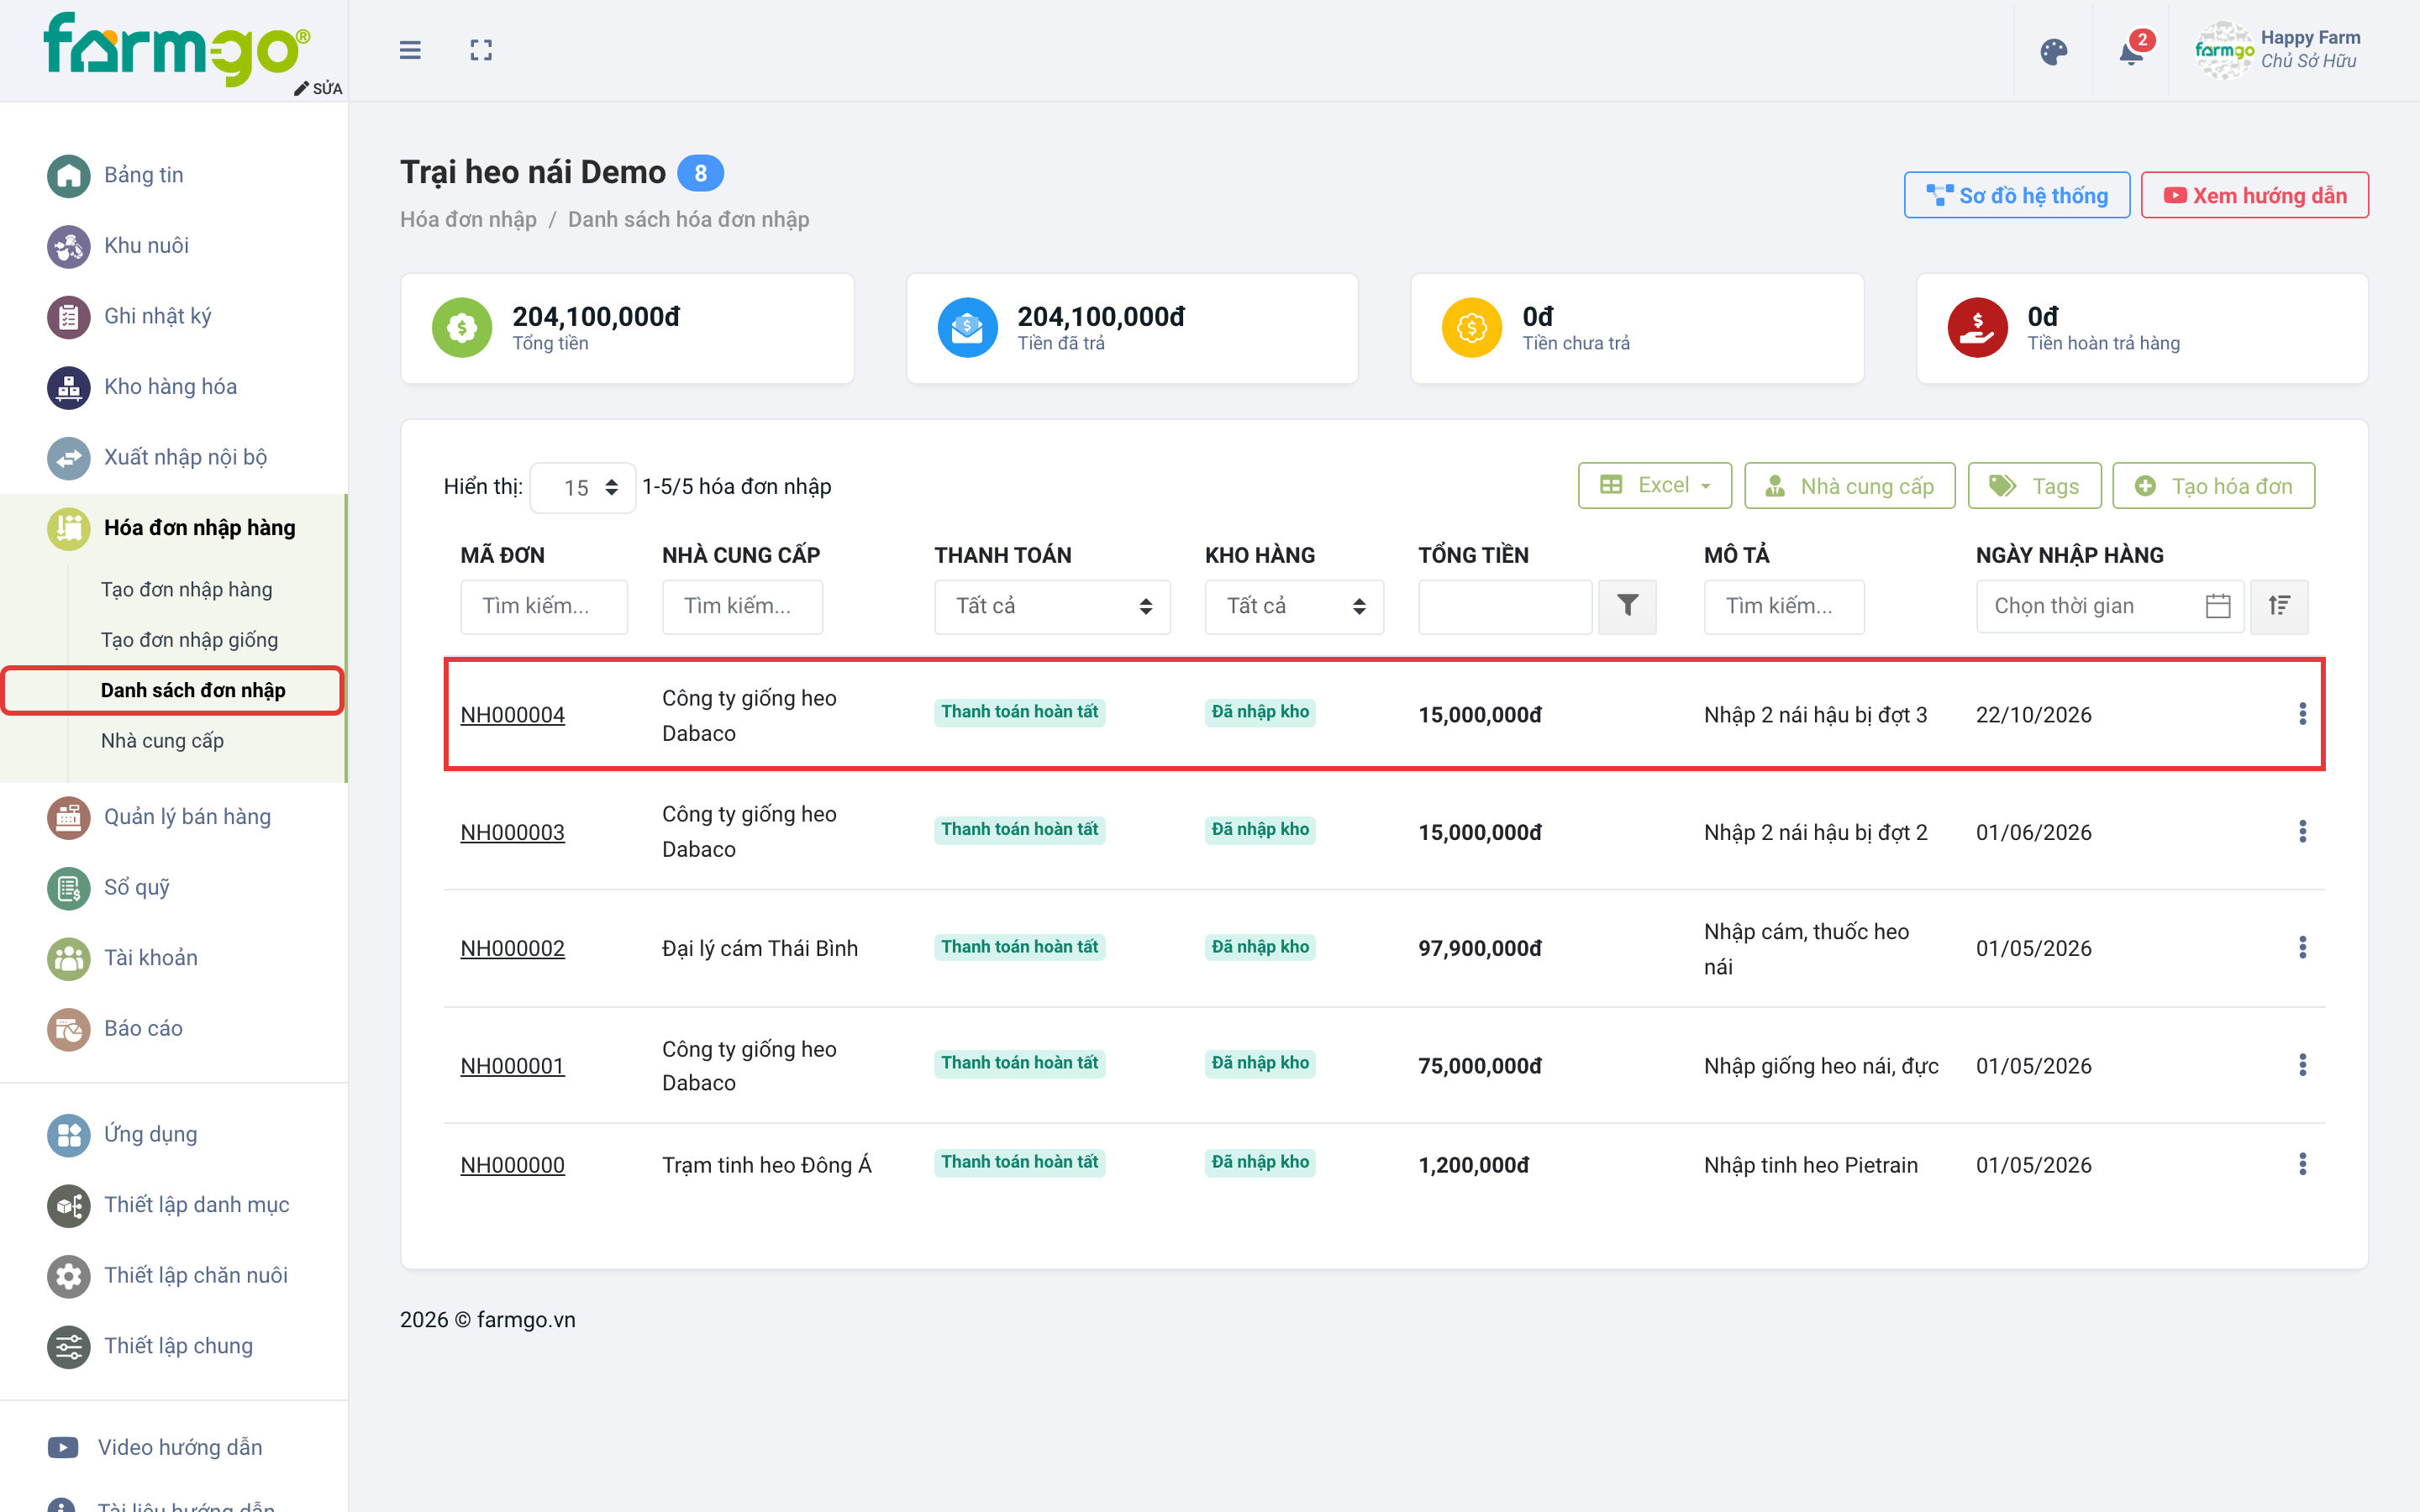Filter total amount with funnel icon
The image size is (2420, 1512).
1627,606
